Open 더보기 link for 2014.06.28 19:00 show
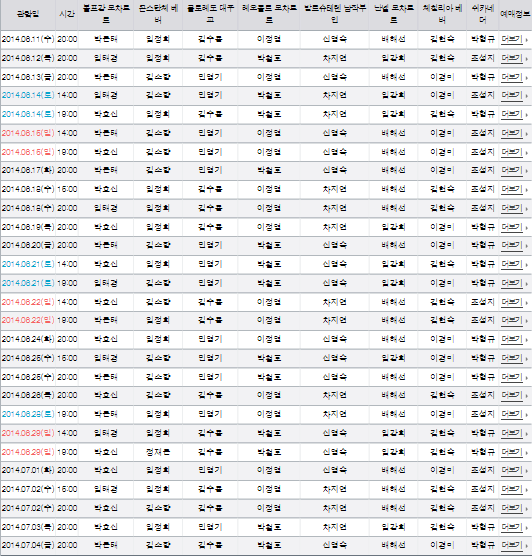532x556 pixels. (x=512, y=414)
